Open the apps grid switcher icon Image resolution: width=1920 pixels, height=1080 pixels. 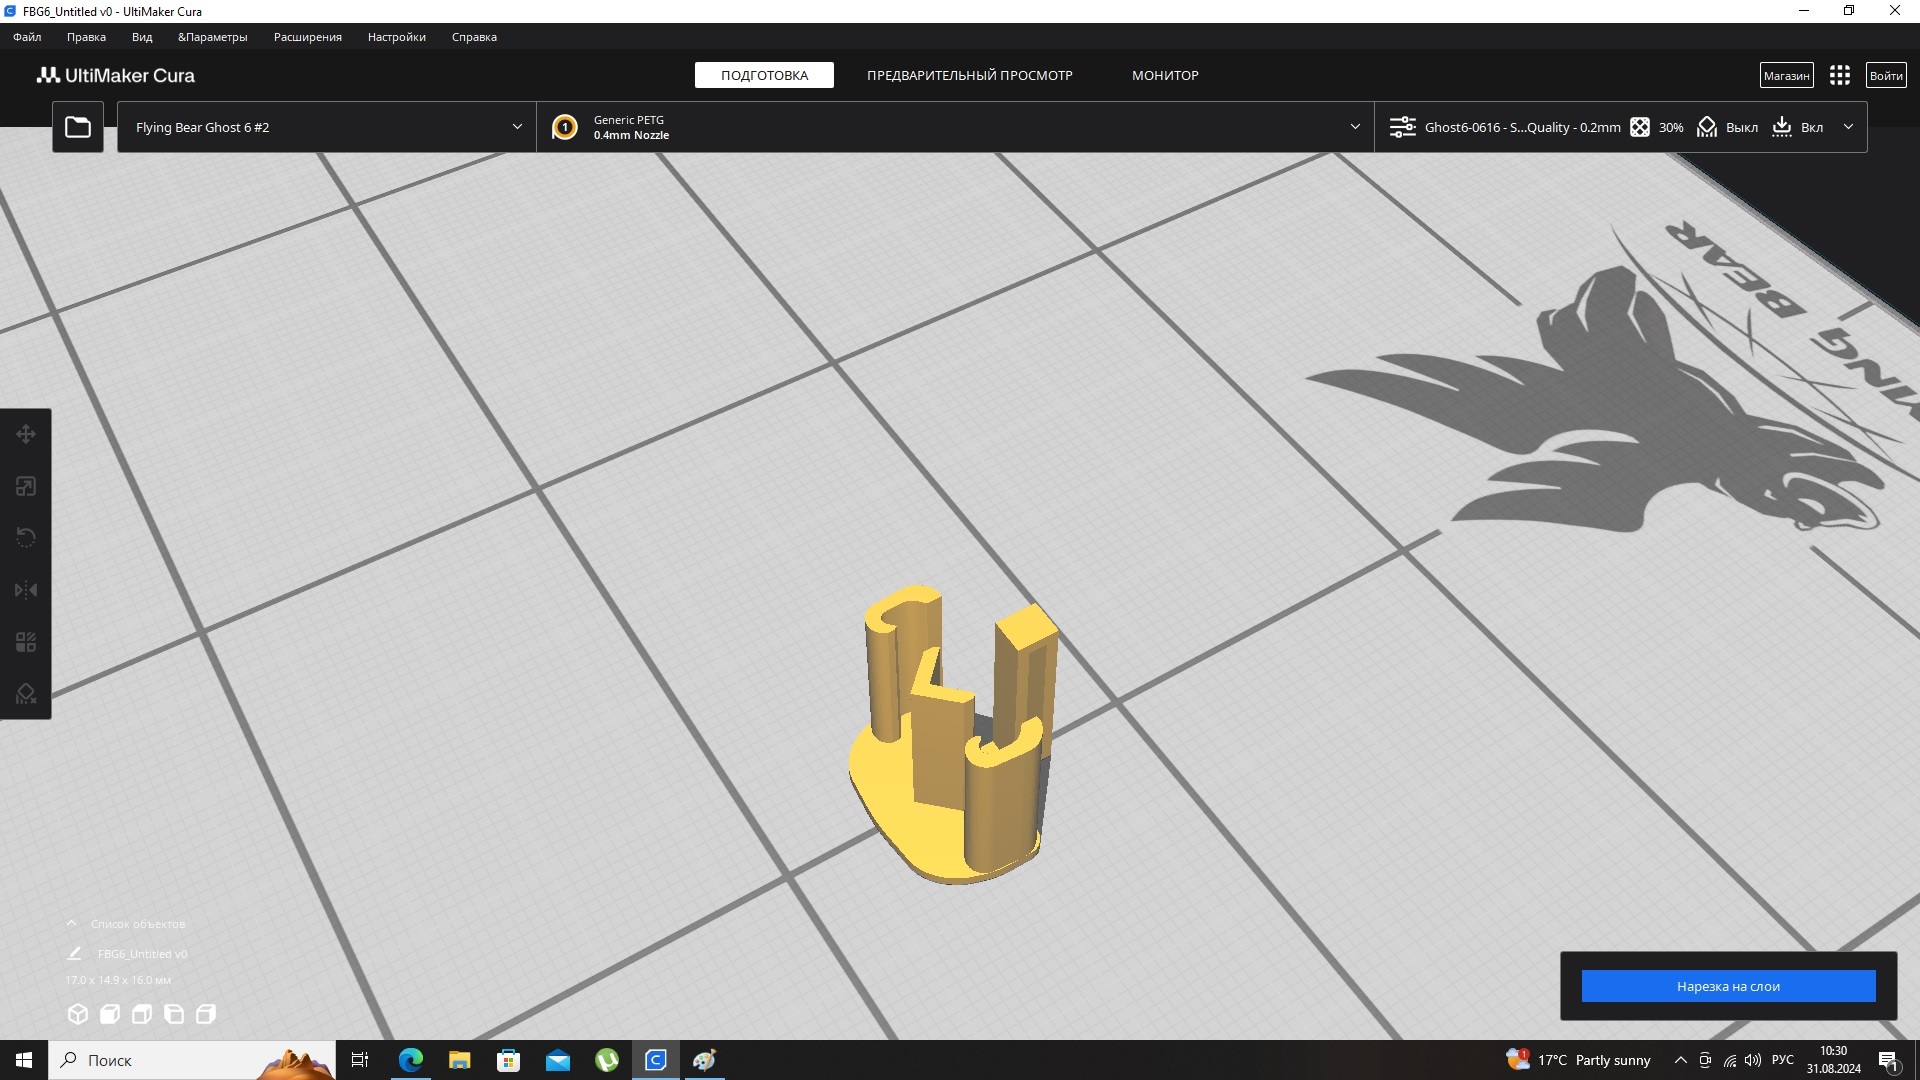pos(1840,75)
